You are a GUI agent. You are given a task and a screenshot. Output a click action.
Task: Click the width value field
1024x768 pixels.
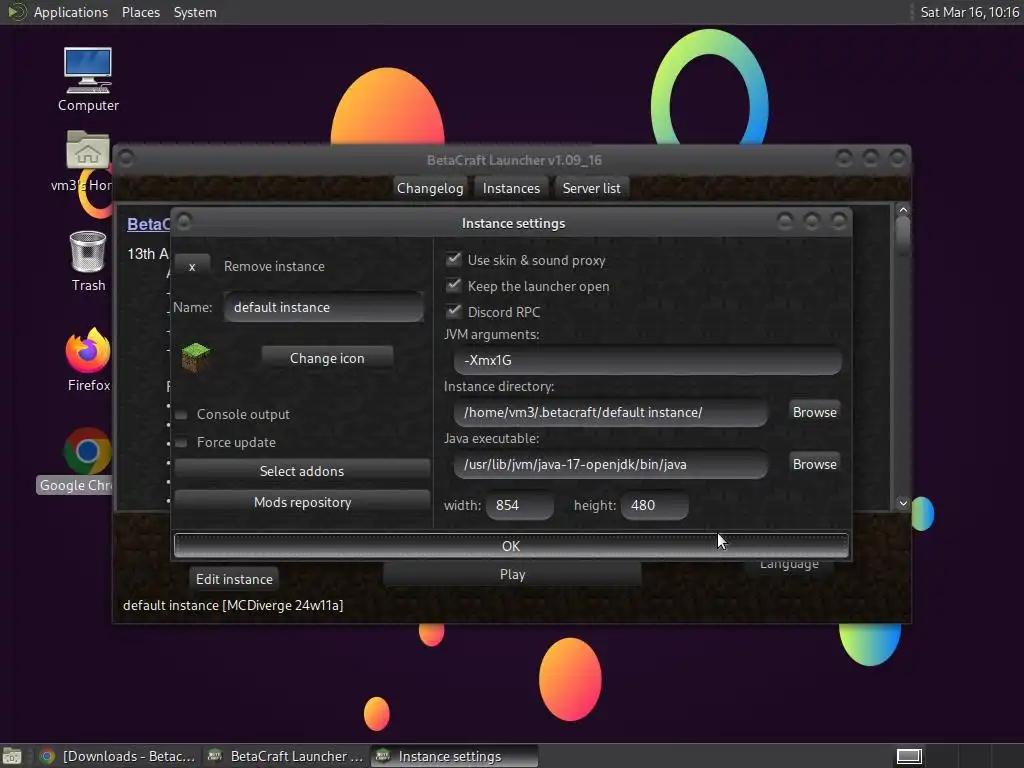tap(520, 505)
